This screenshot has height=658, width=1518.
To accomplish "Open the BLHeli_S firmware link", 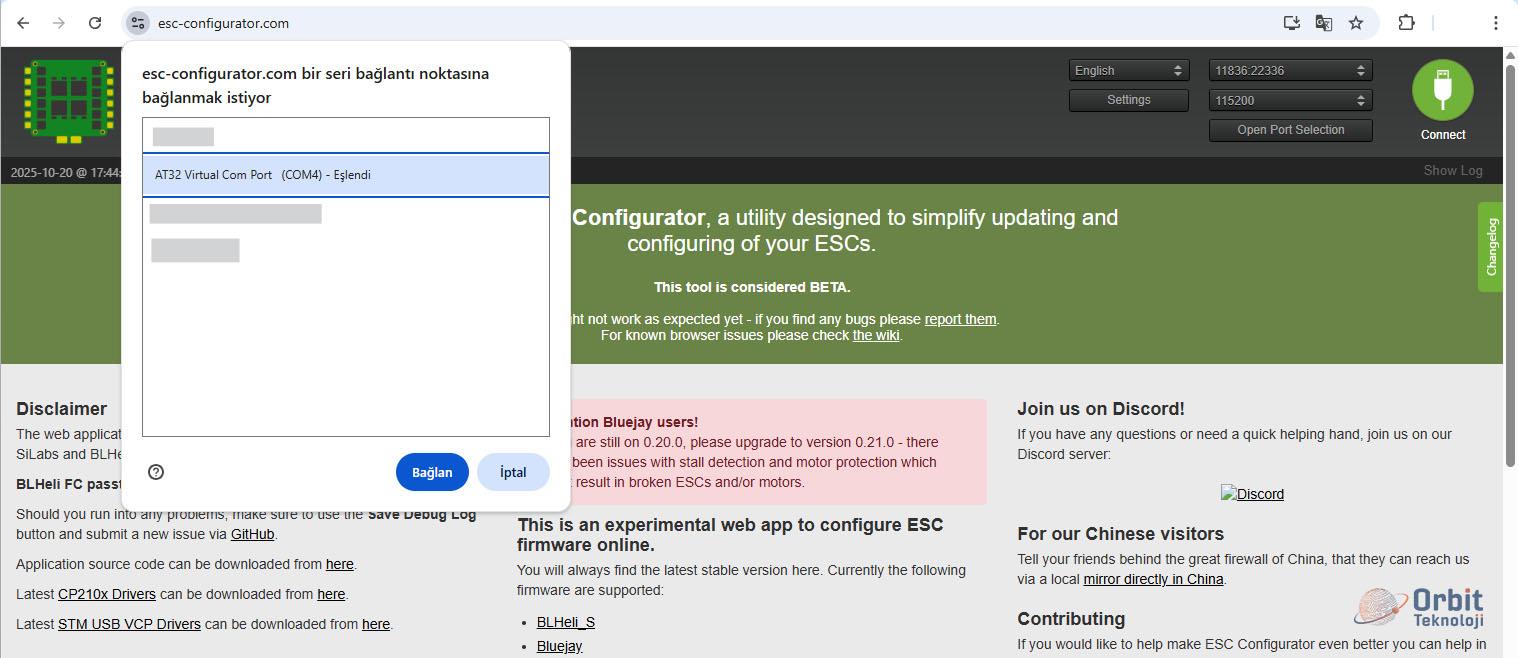I will [x=565, y=622].
